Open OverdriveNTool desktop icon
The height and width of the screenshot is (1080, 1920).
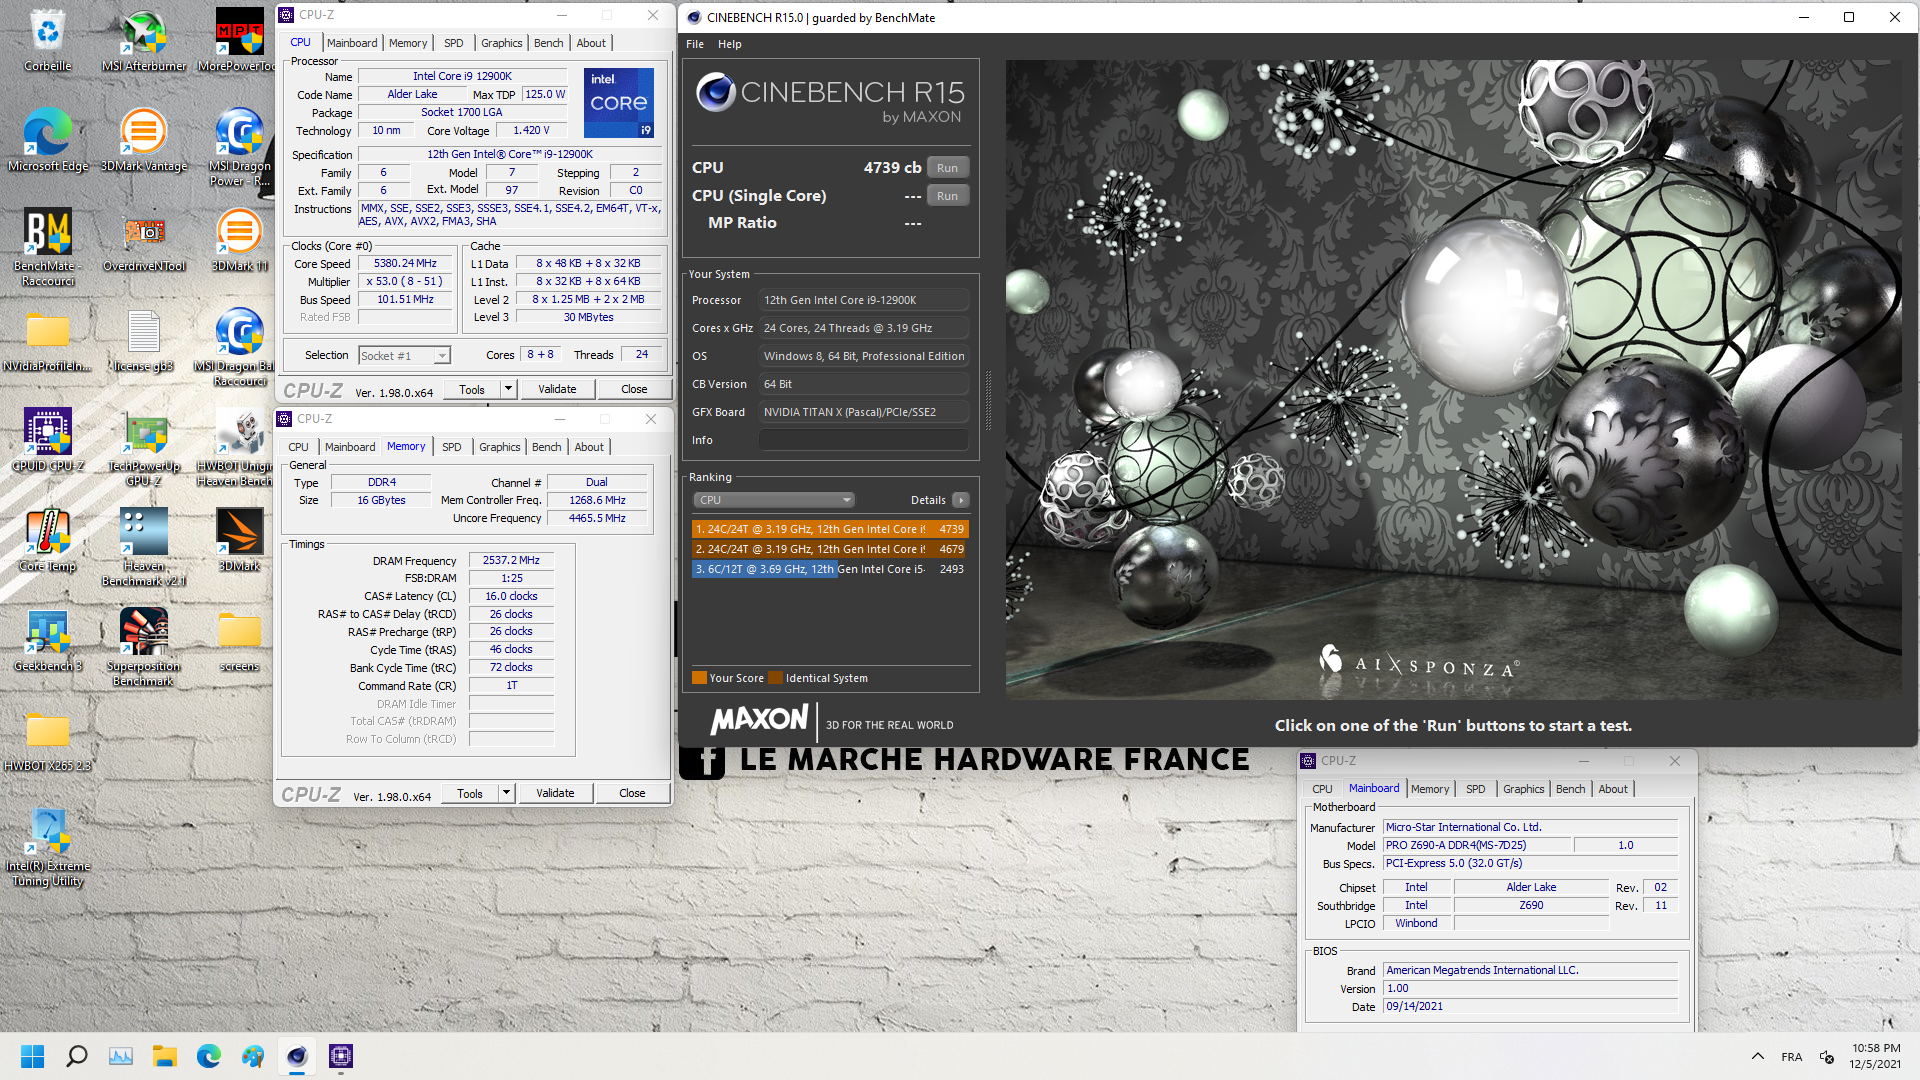tap(143, 240)
